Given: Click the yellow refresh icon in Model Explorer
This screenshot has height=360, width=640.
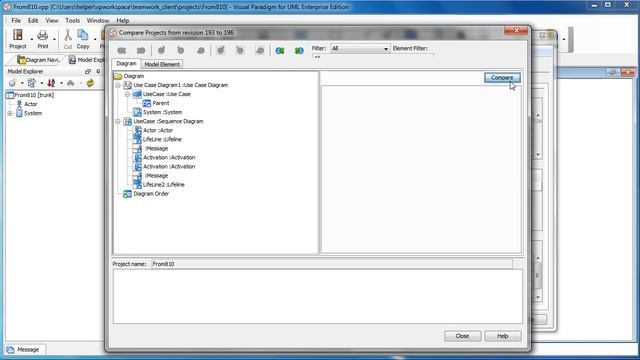Looking at the screenshot, I should point(90,83).
